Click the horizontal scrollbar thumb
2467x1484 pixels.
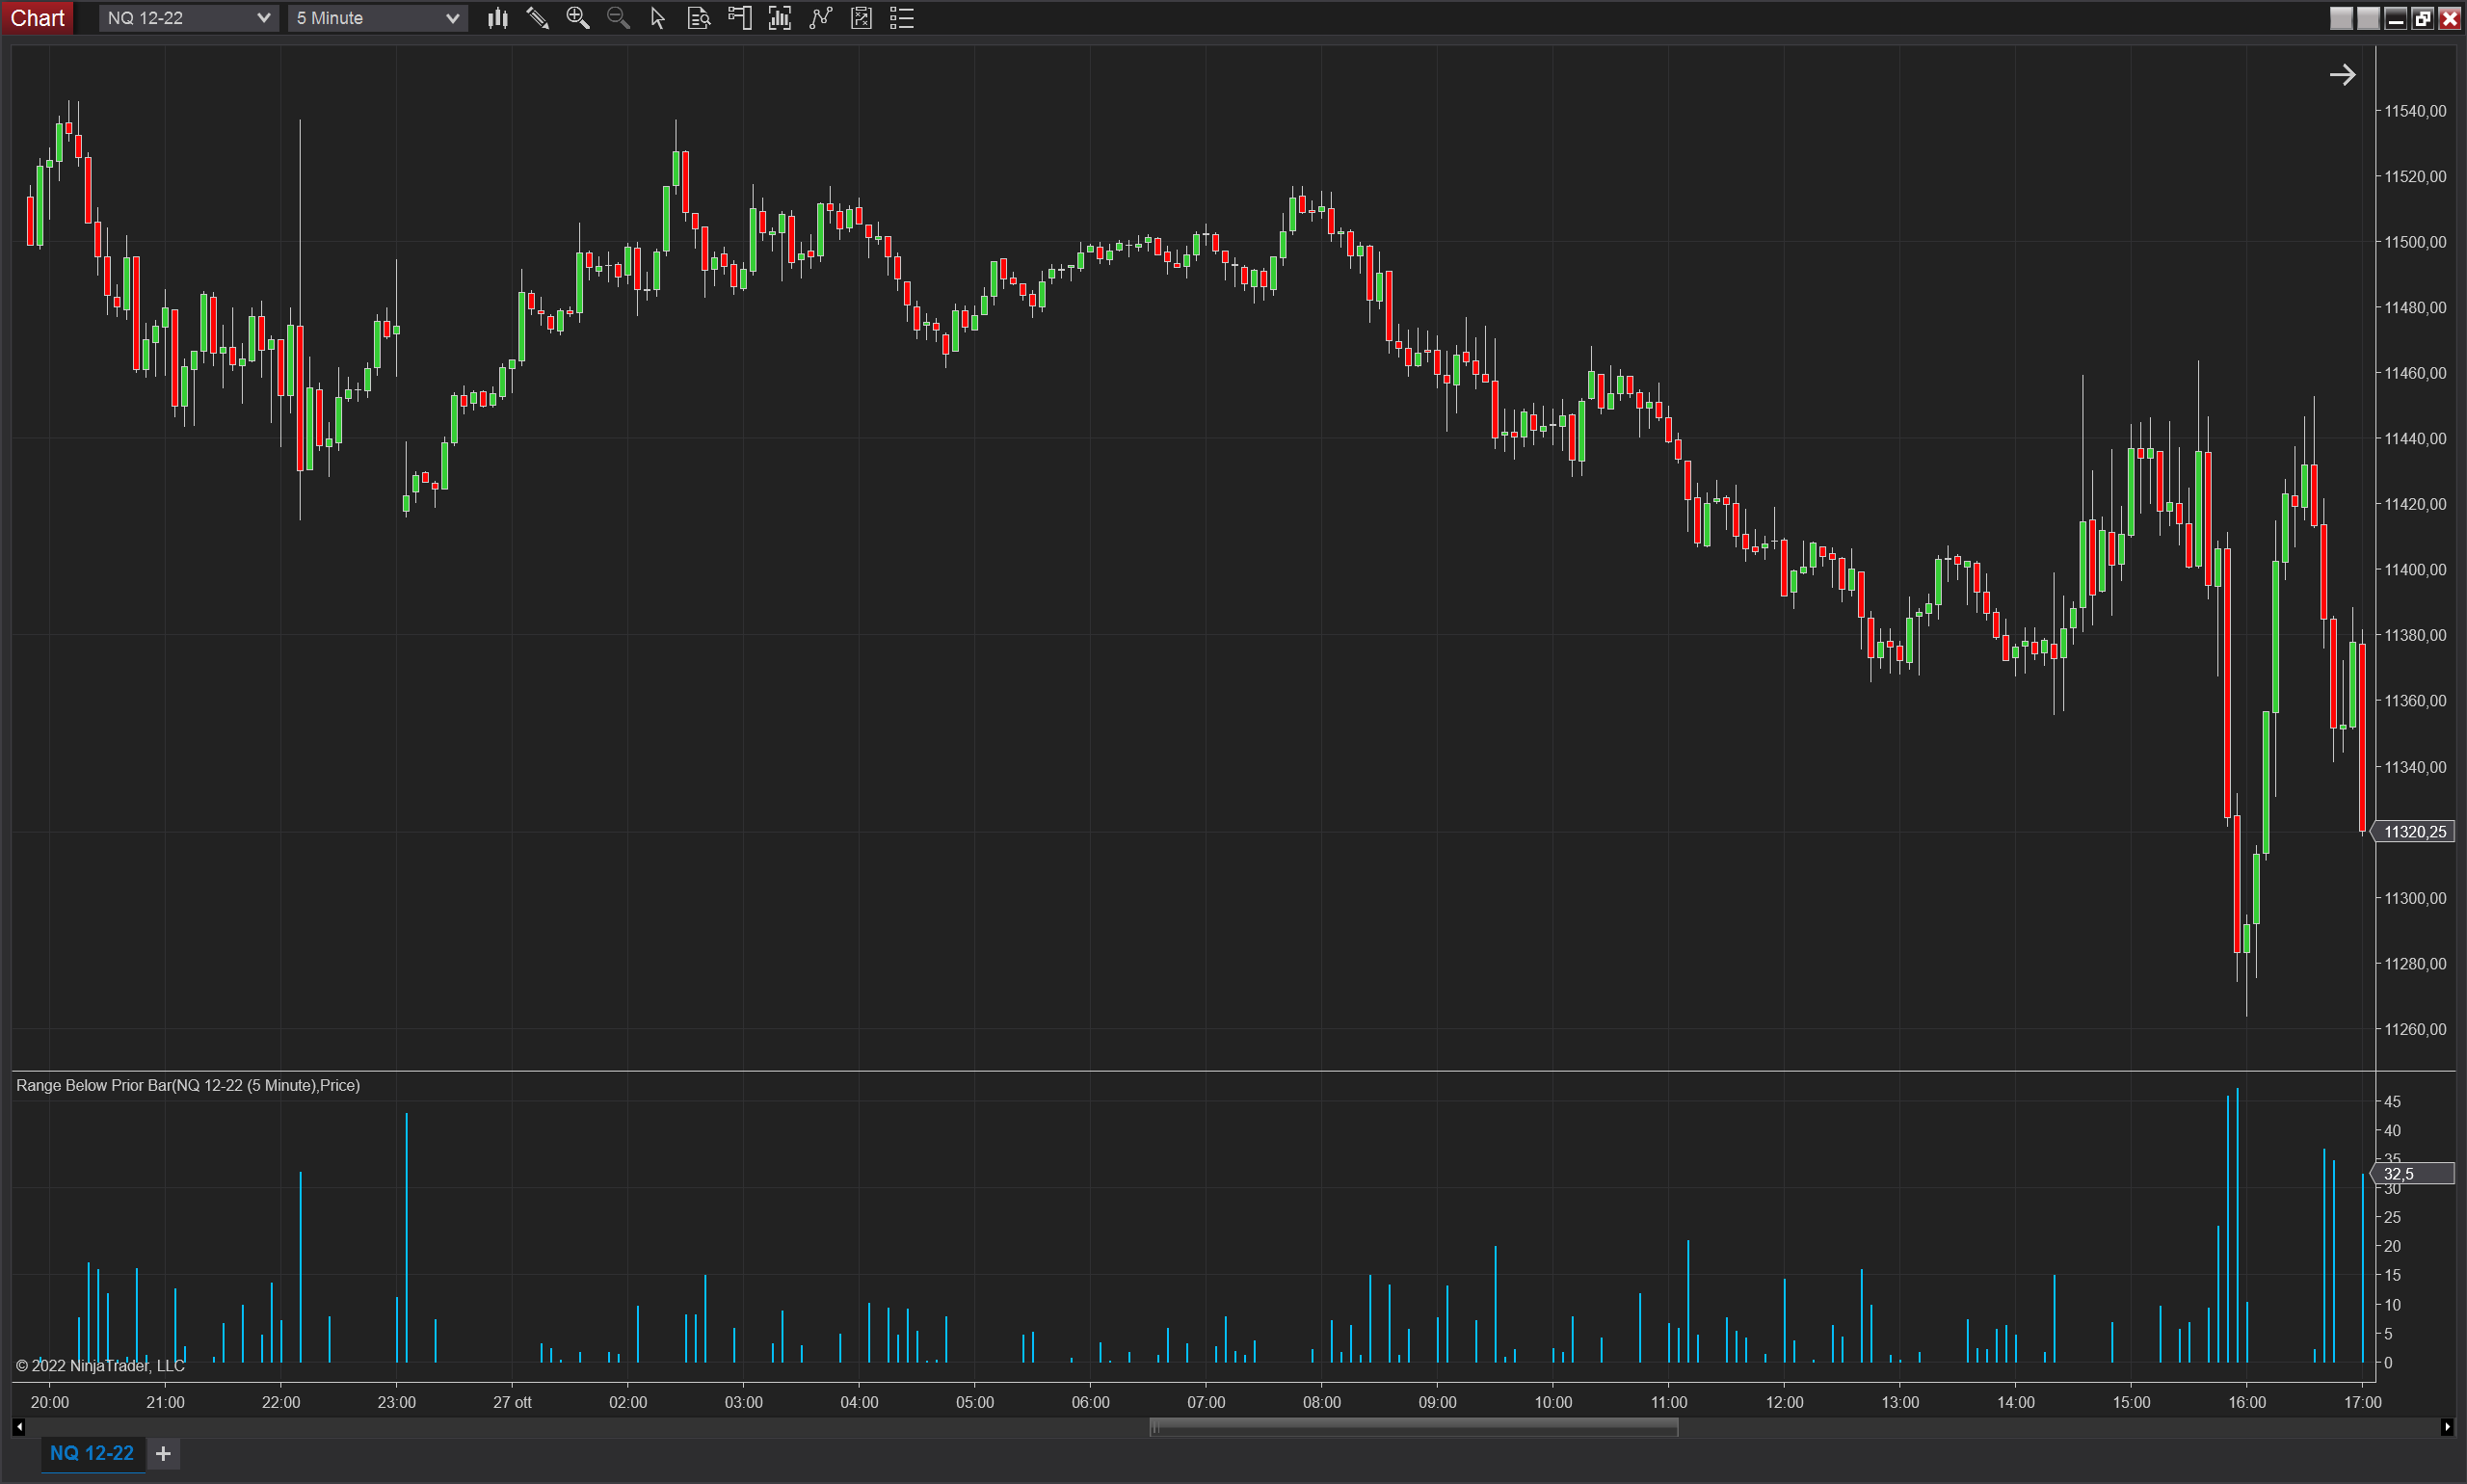click(1413, 1428)
